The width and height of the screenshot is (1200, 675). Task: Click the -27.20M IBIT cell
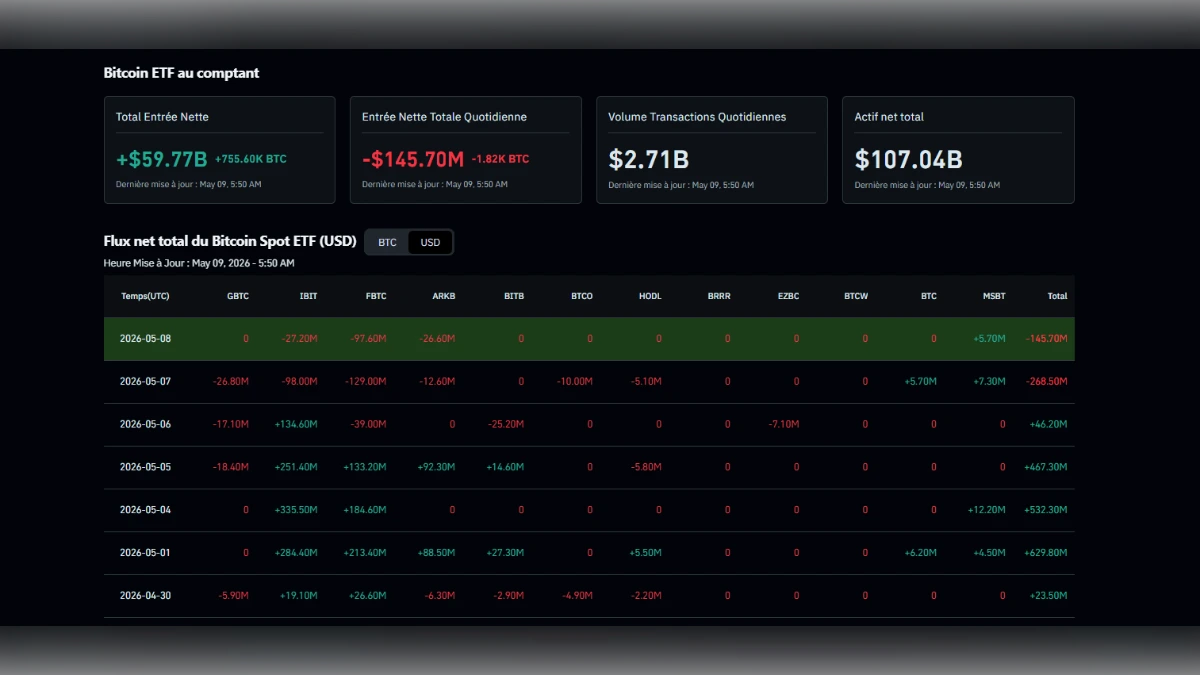point(300,339)
